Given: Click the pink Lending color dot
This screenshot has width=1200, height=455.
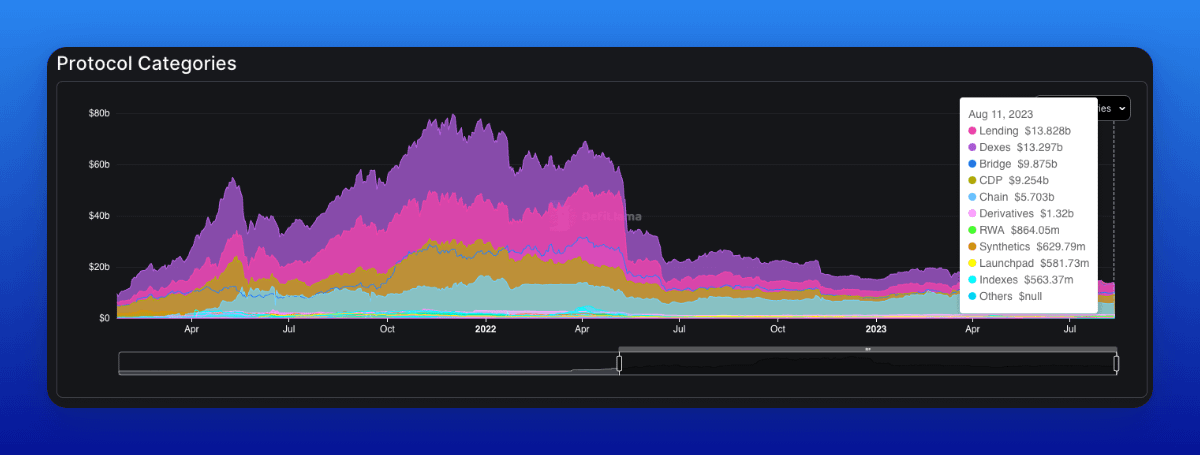Looking at the screenshot, I should [x=973, y=131].
